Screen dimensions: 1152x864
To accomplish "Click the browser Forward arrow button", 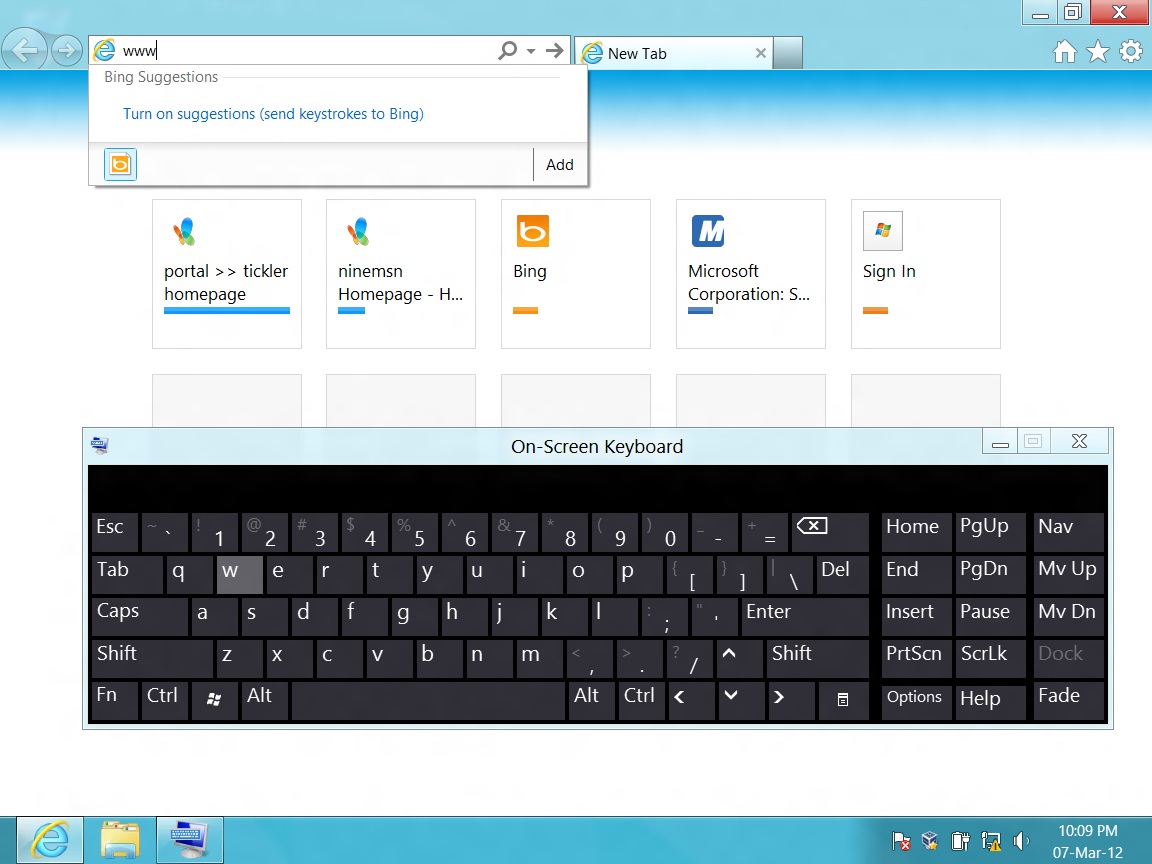I will 67,51.
